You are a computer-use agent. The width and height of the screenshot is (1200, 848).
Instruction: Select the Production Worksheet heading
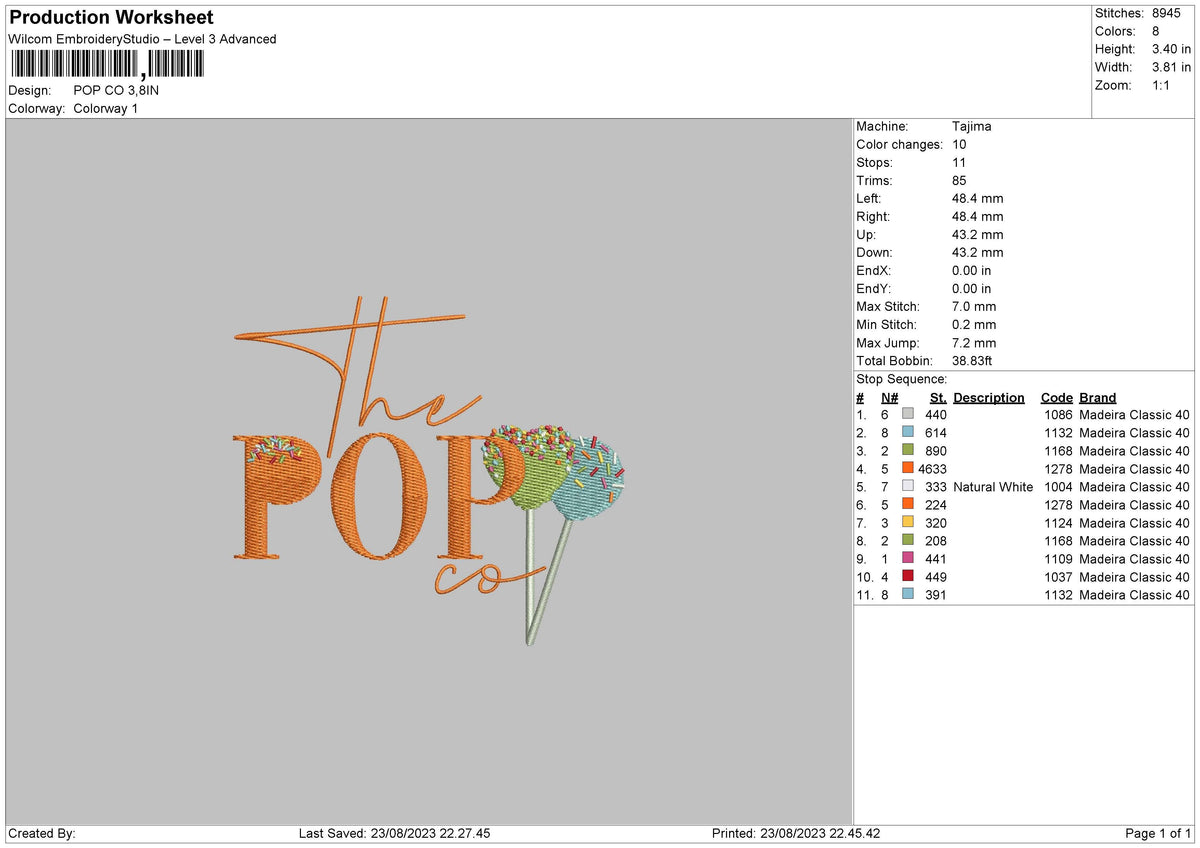tap(111, 18)
